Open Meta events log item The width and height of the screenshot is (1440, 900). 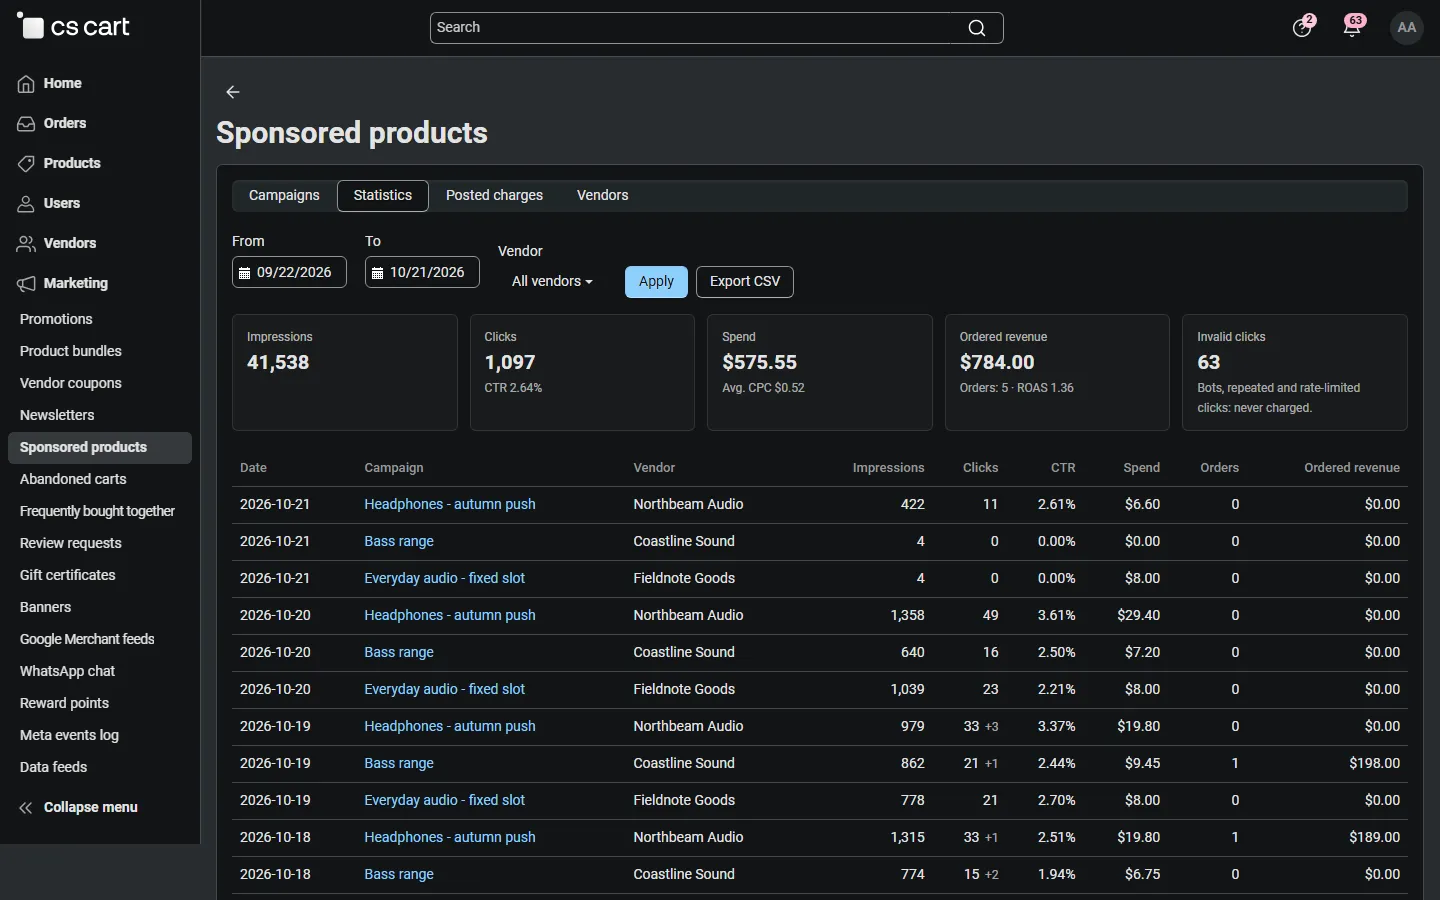coord(69,735)
